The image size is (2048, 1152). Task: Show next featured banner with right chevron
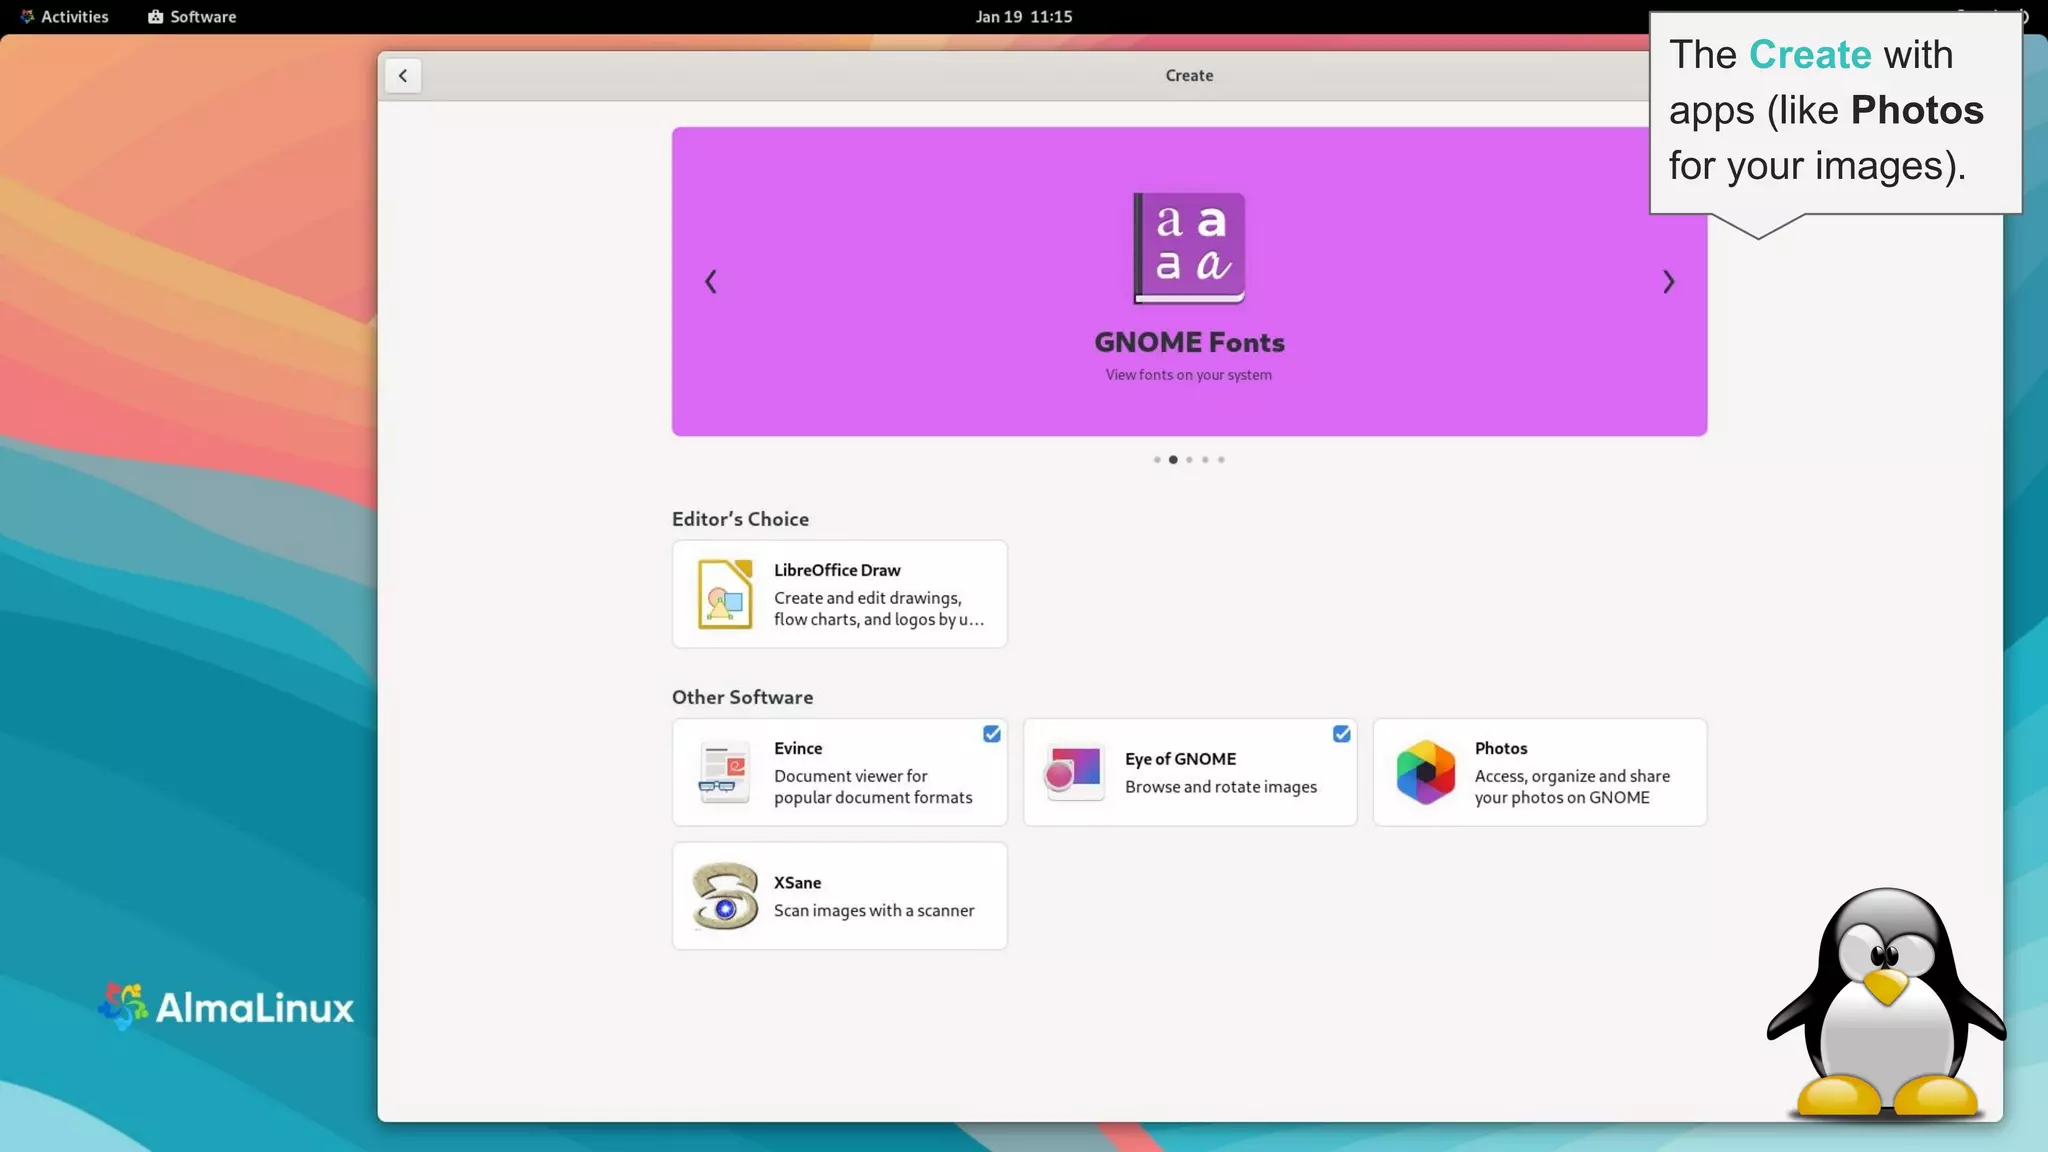(1668, 282)
